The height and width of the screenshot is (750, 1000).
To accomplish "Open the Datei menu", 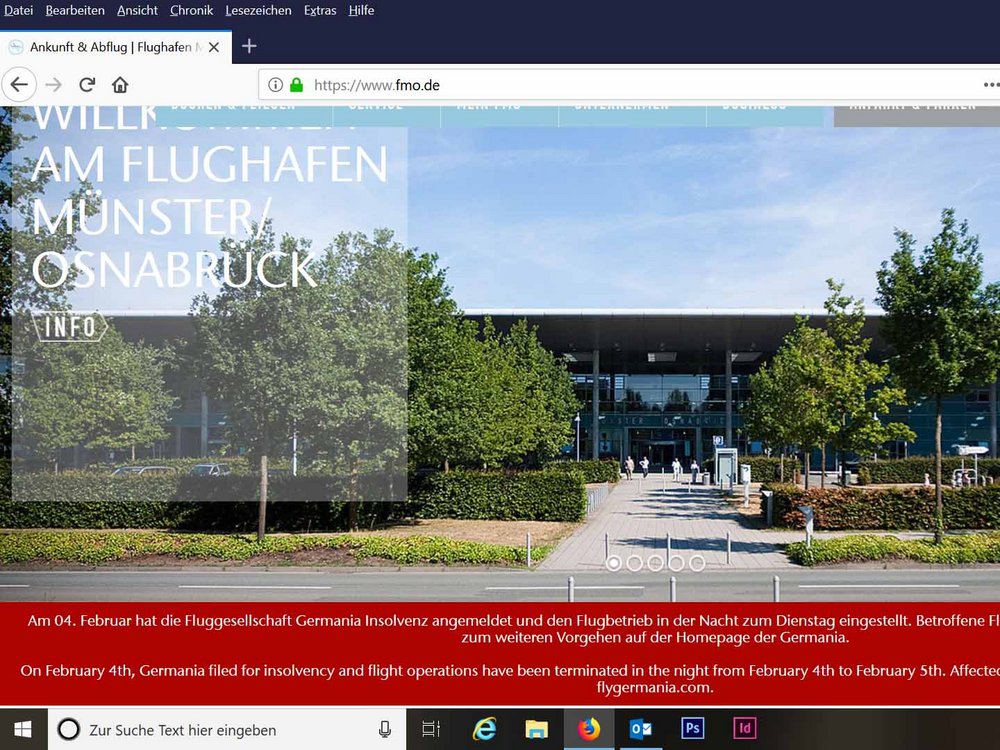I will (x=19, y=10).
